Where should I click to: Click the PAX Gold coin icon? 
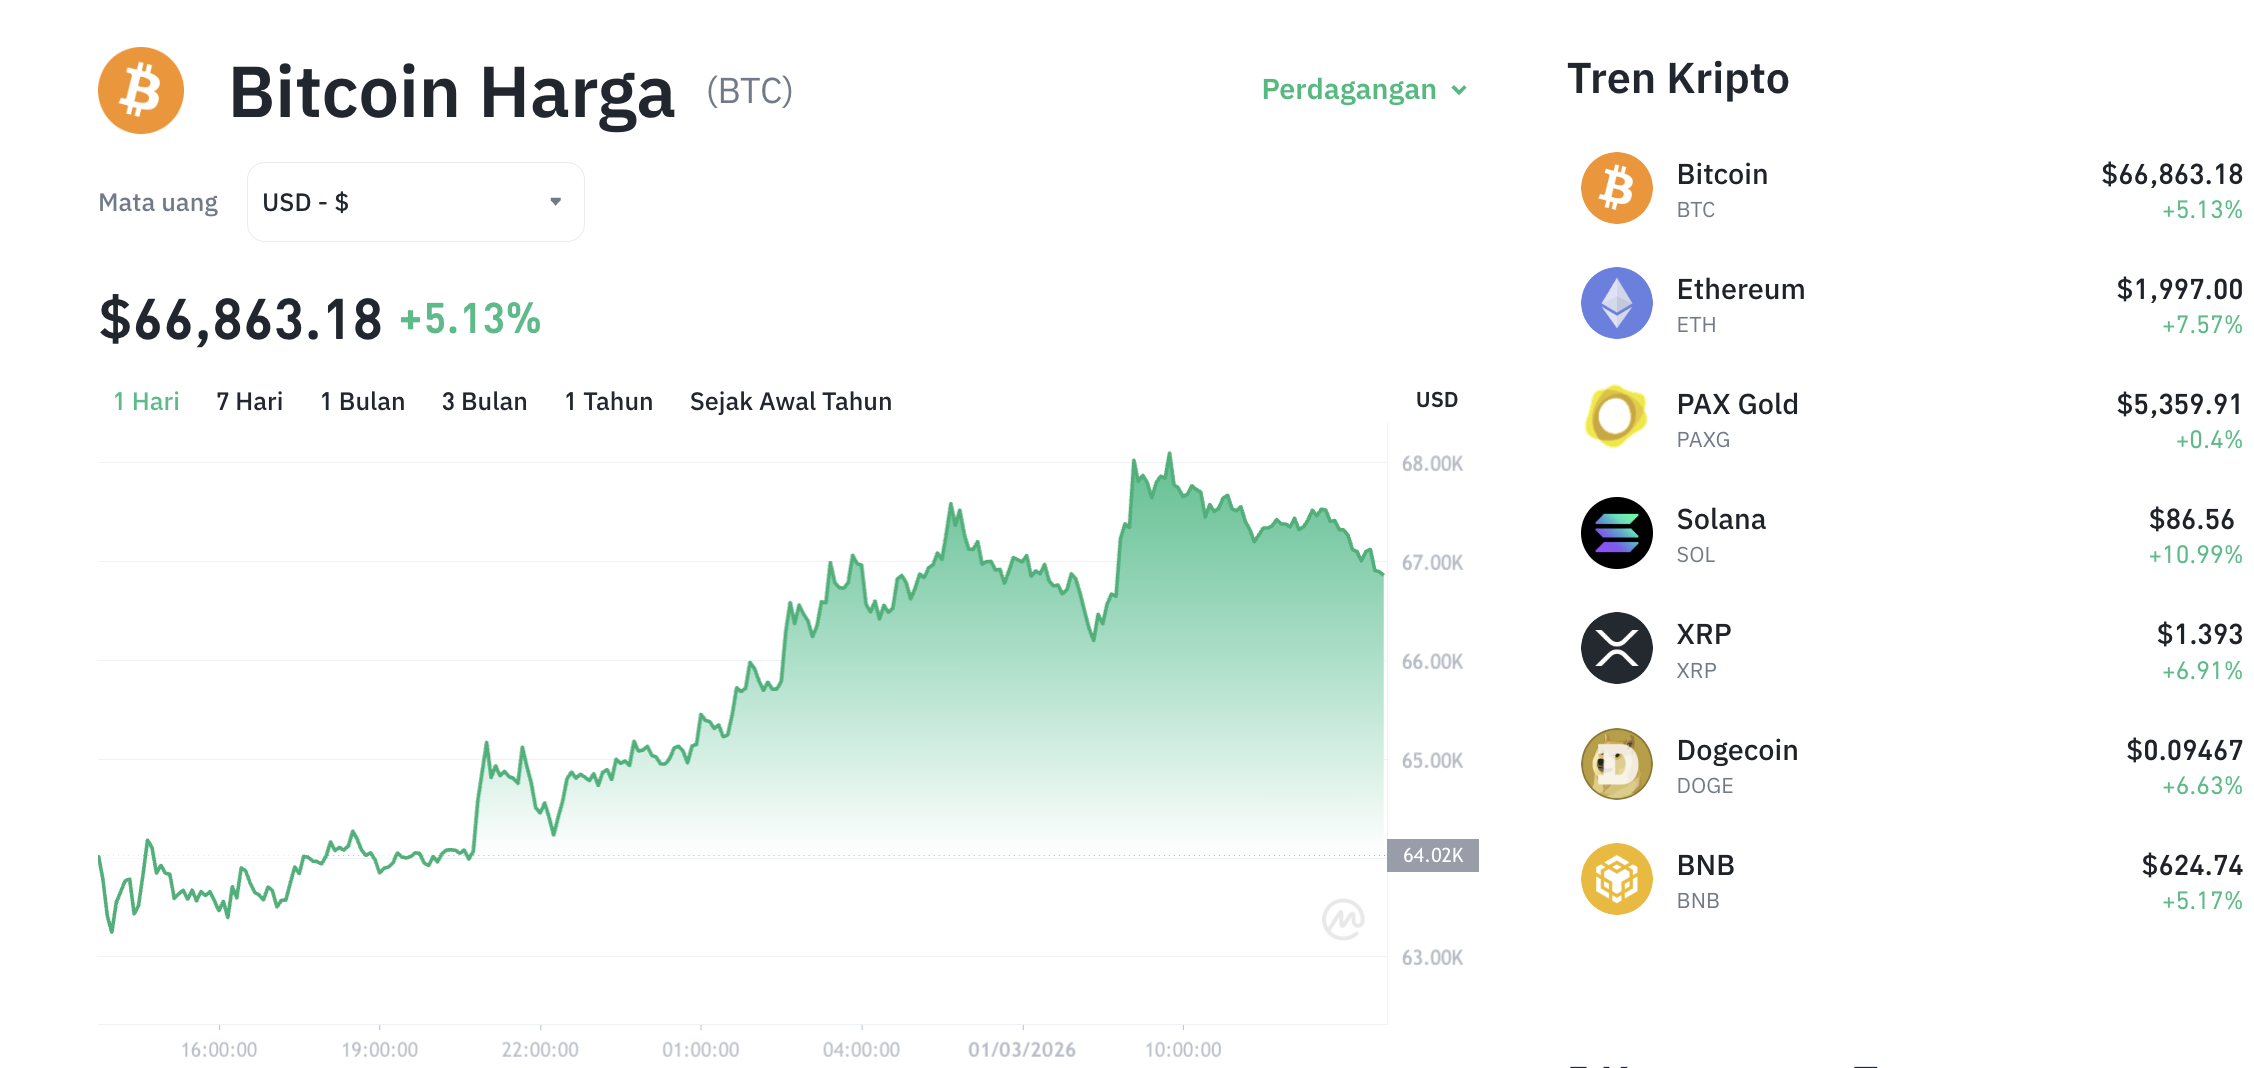[1615, 418]
